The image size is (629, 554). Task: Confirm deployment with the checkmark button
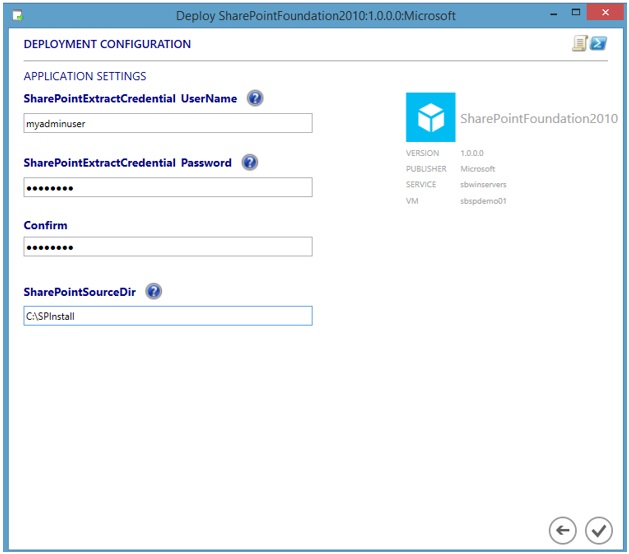[x=599, y=530]
